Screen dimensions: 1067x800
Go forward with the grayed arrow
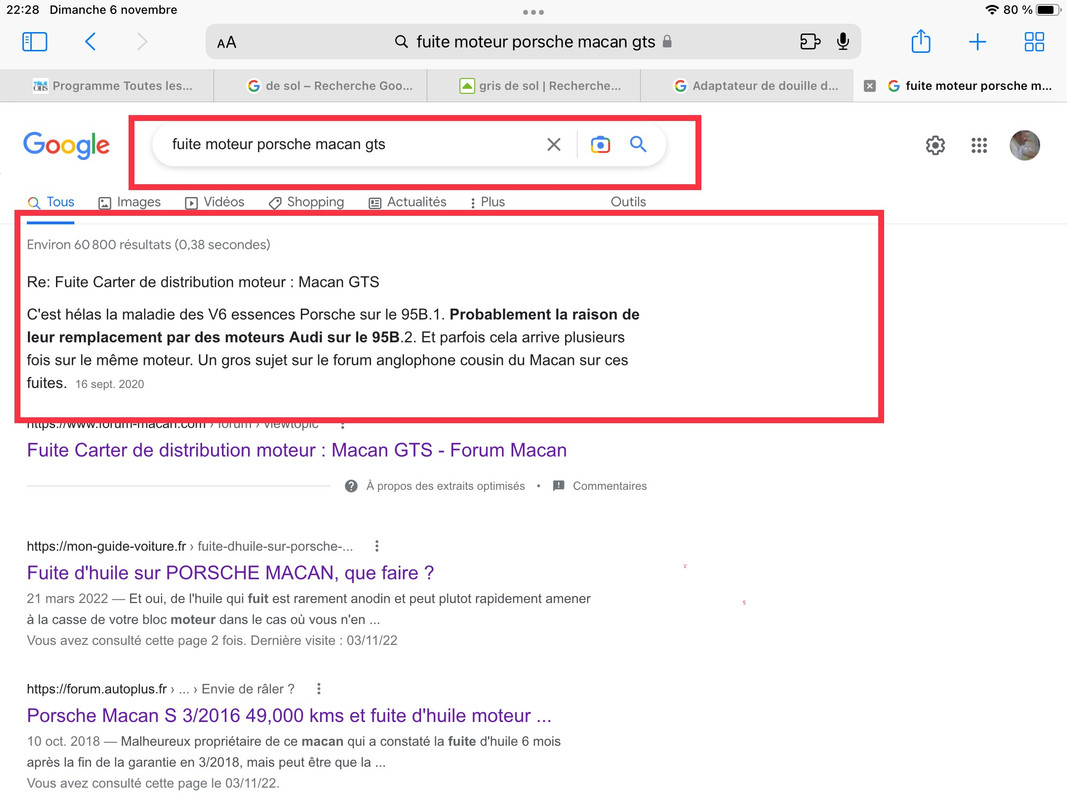click(142, 42)
